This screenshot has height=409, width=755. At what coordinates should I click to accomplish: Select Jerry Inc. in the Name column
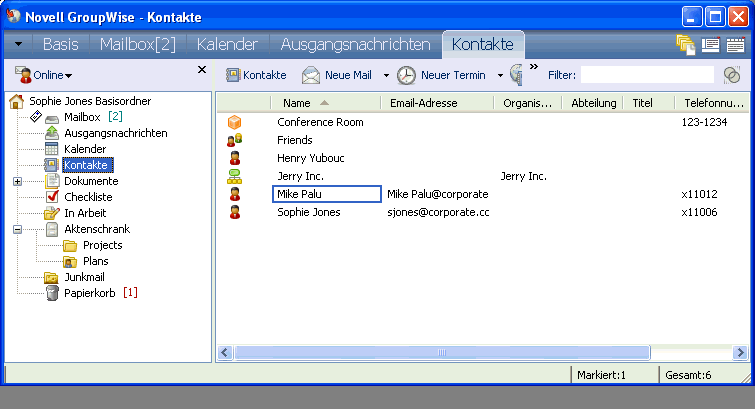coord(300,176)
